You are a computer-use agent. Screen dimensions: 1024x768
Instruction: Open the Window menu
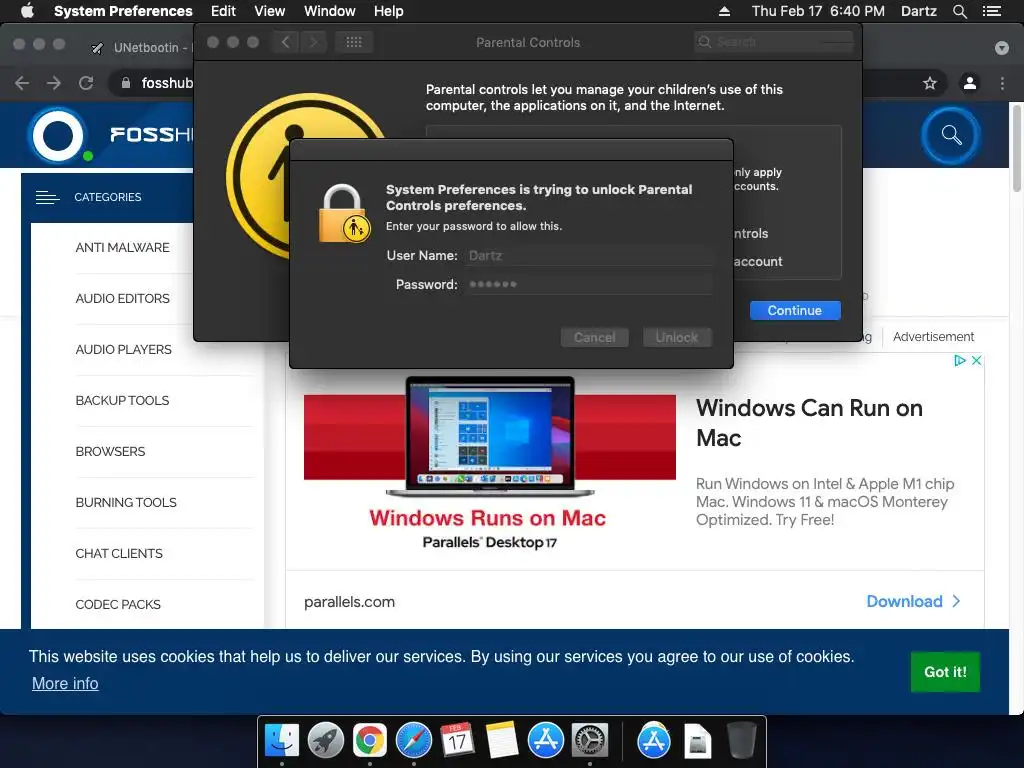pyautogui.click(x=330, y=11)
